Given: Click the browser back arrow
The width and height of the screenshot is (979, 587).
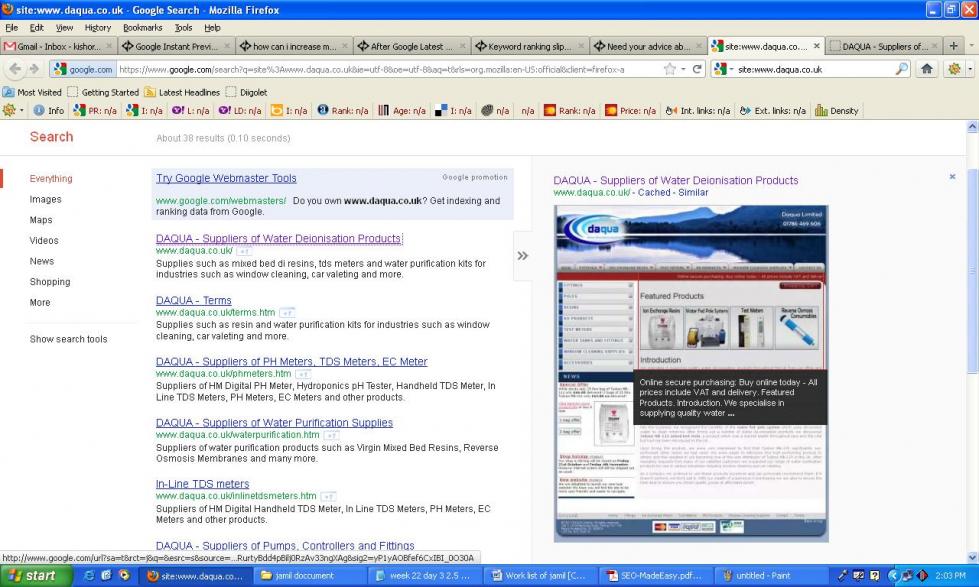Looking at the screenshot, I should [x=14, y=69].
